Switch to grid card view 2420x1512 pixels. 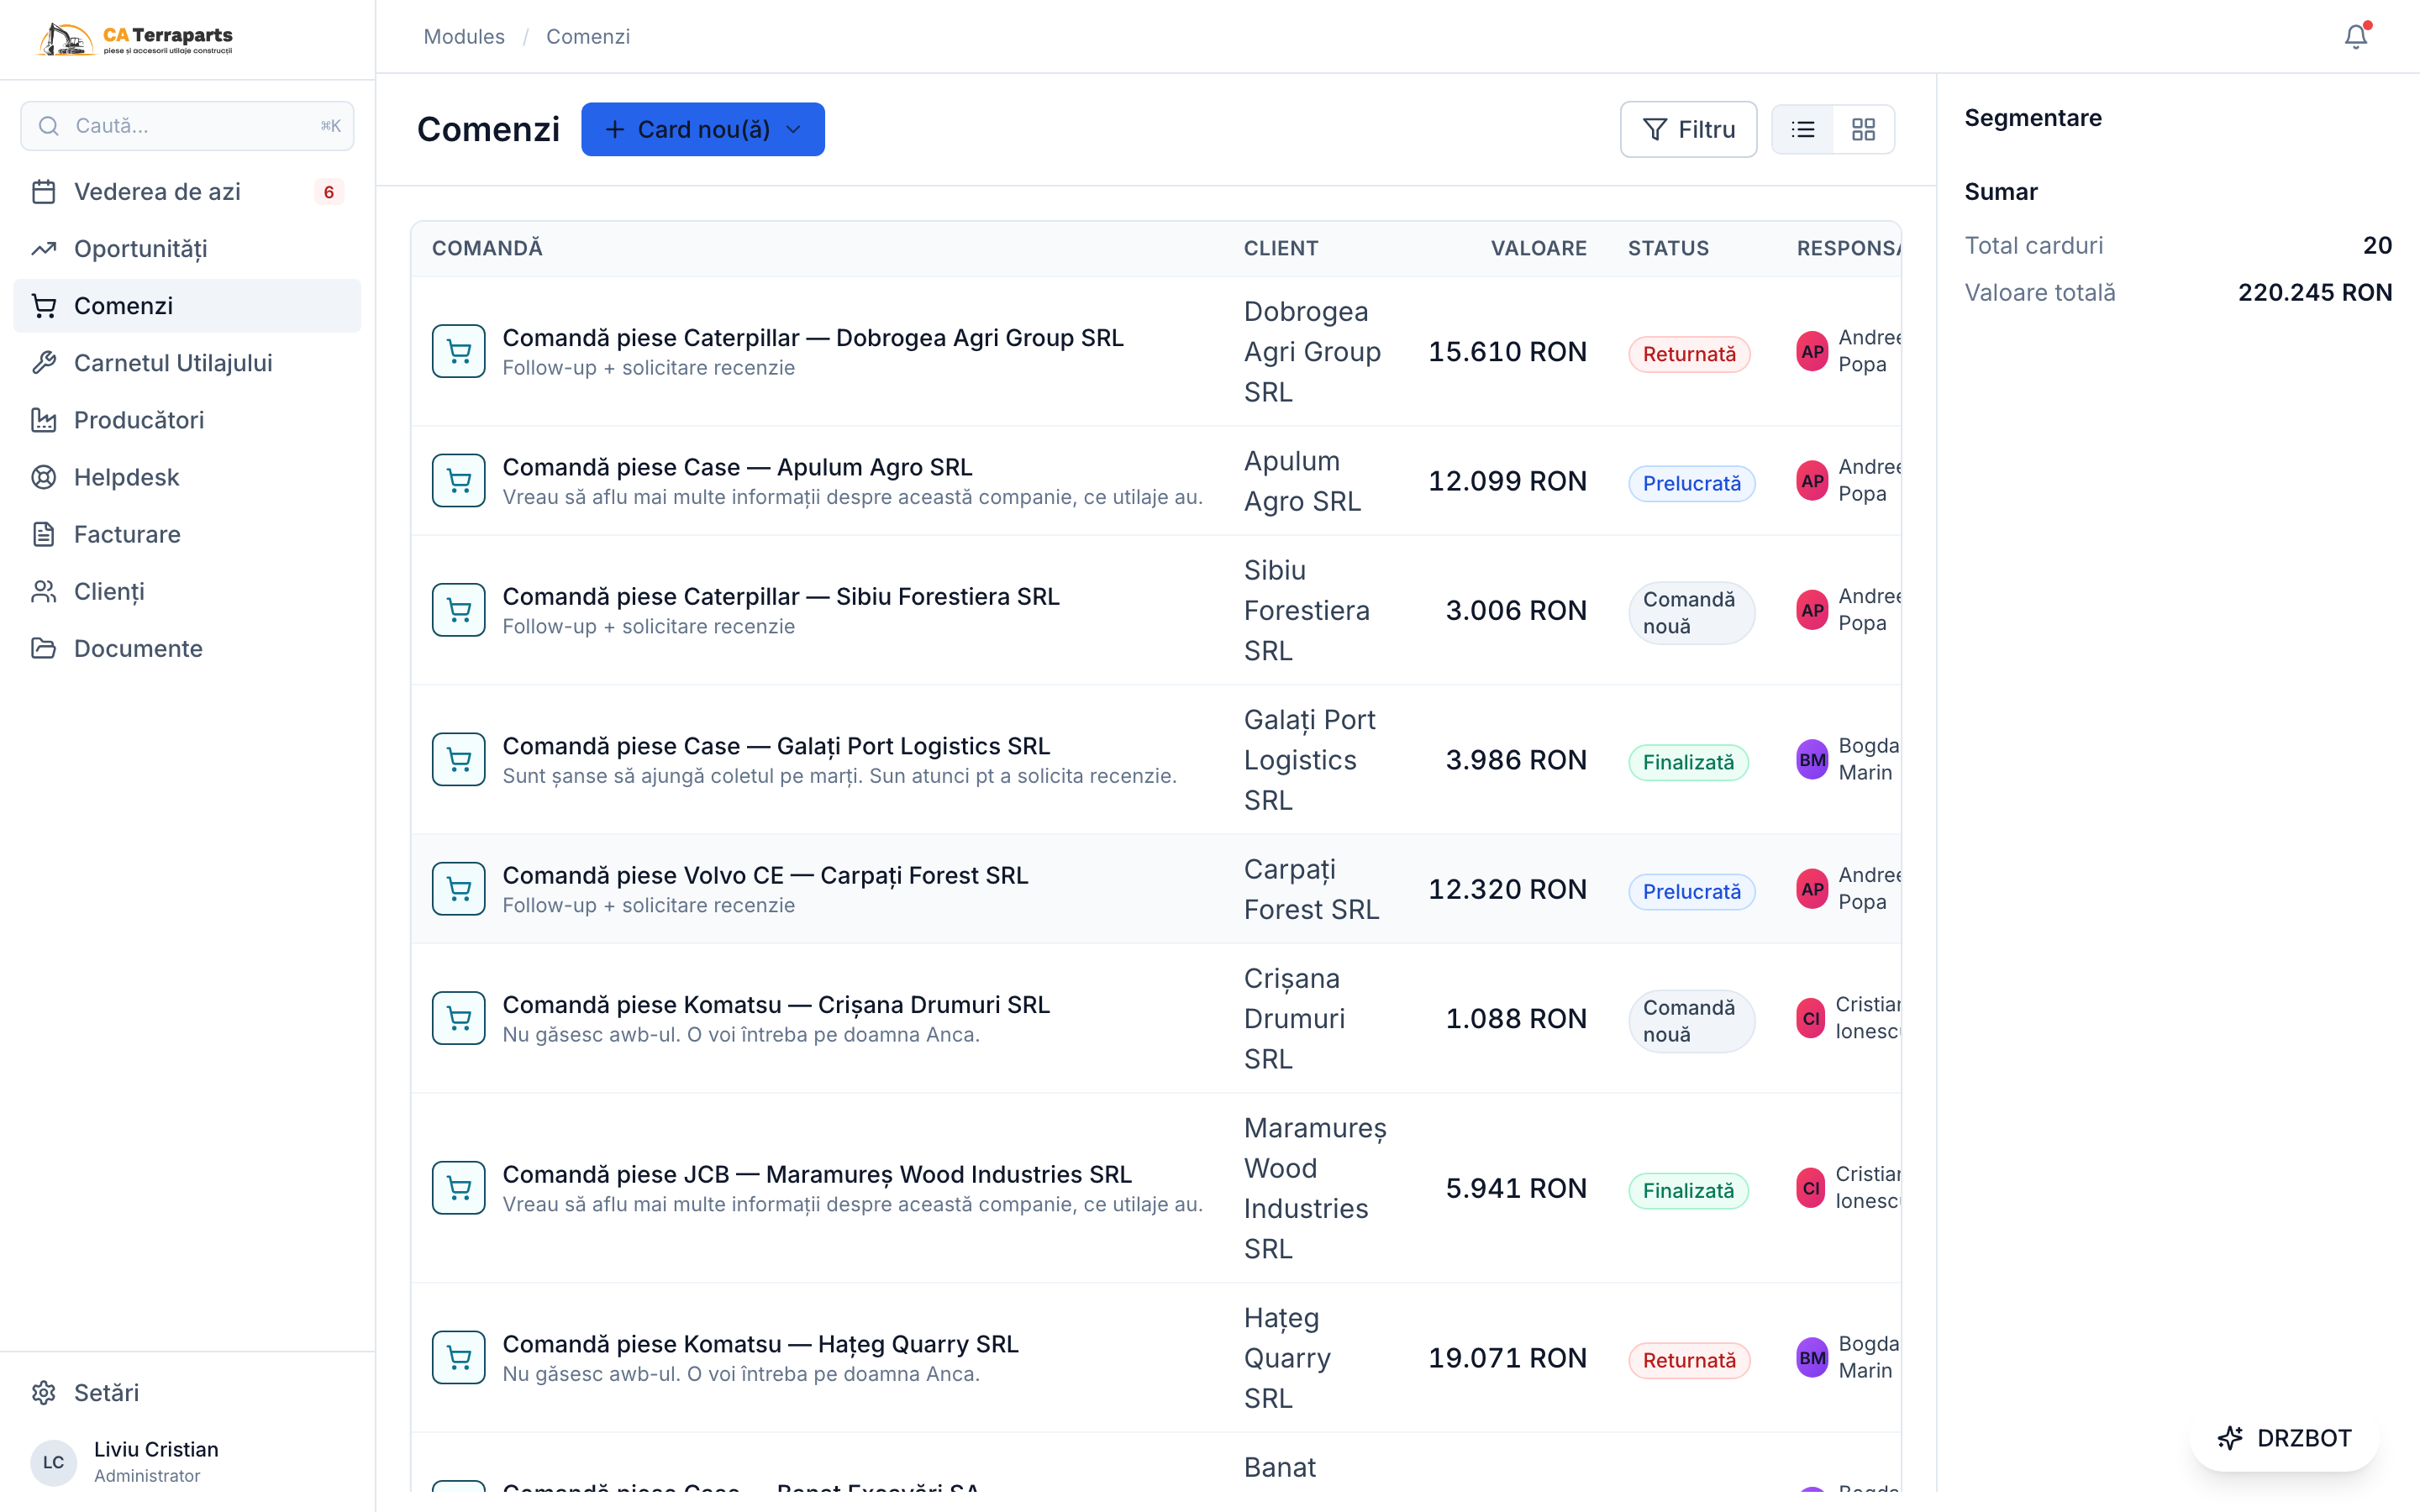click(1863, 129)
